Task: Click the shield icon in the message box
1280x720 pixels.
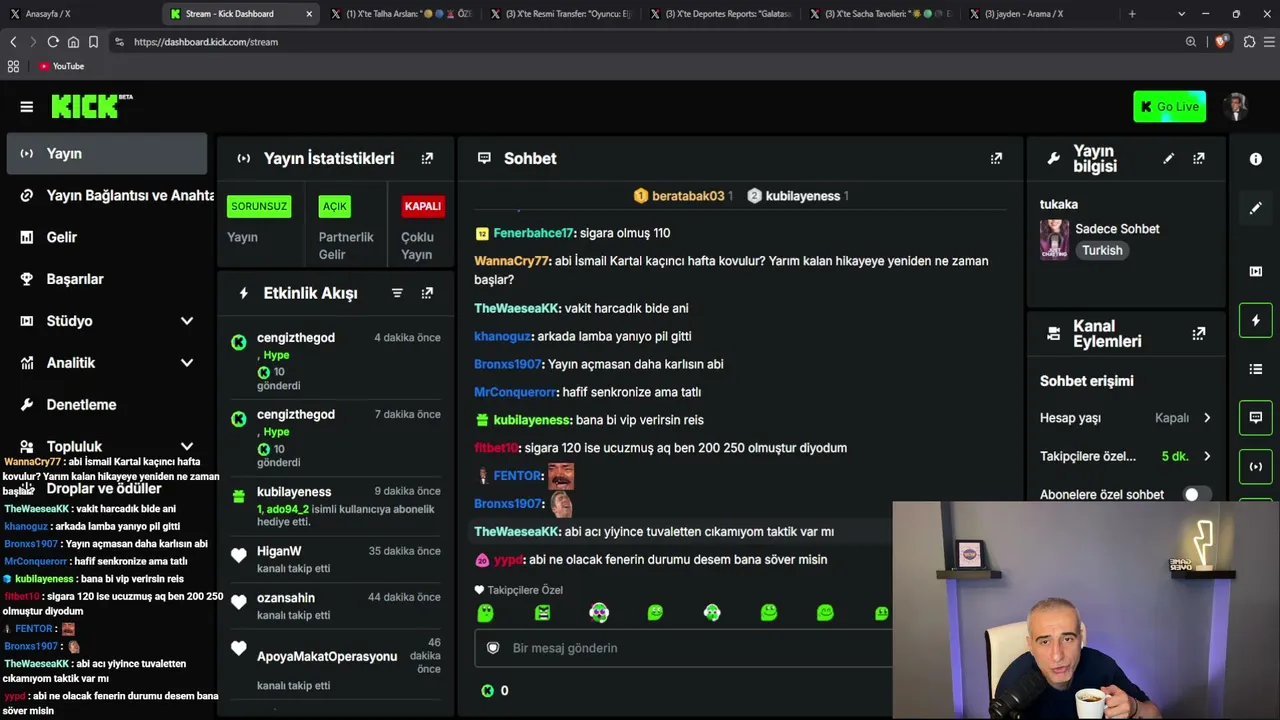Action: point(493,648)
